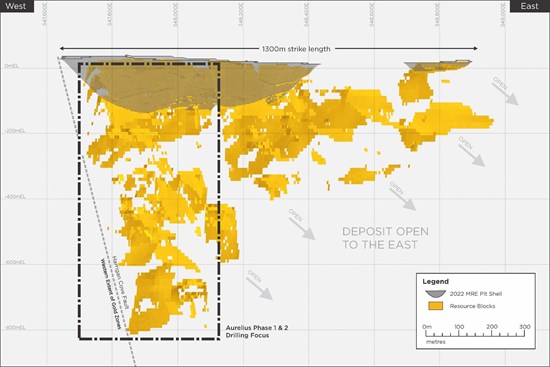This screenshot has width=550, height=367.
Task: Click the 1300m strike length label
Action: [296, 49]
